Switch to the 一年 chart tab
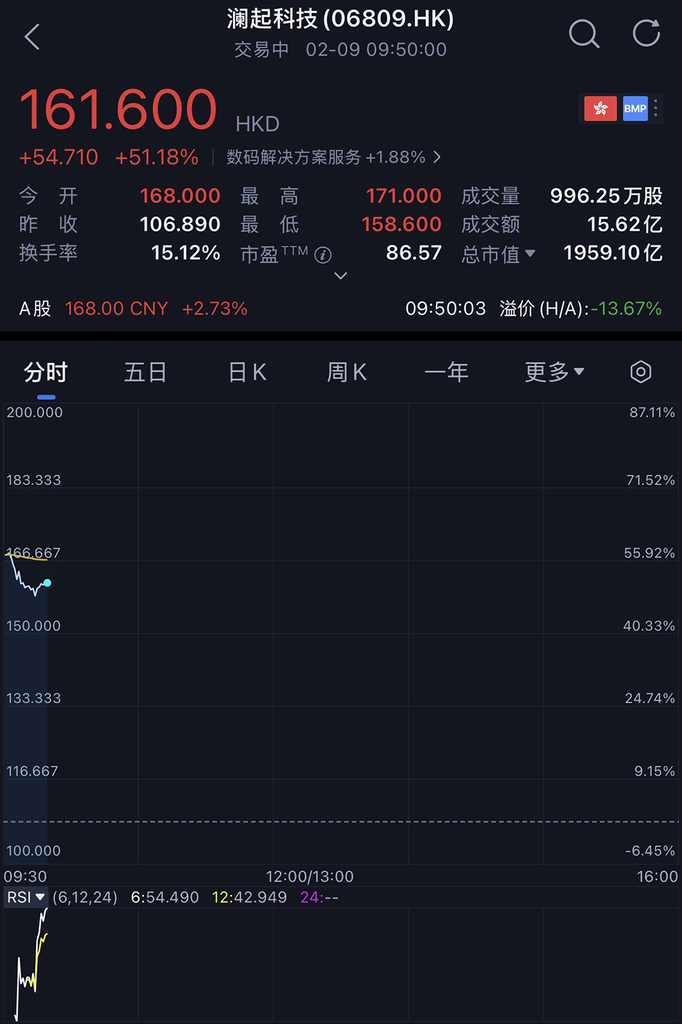682x1024 pixels. point(447,371)
